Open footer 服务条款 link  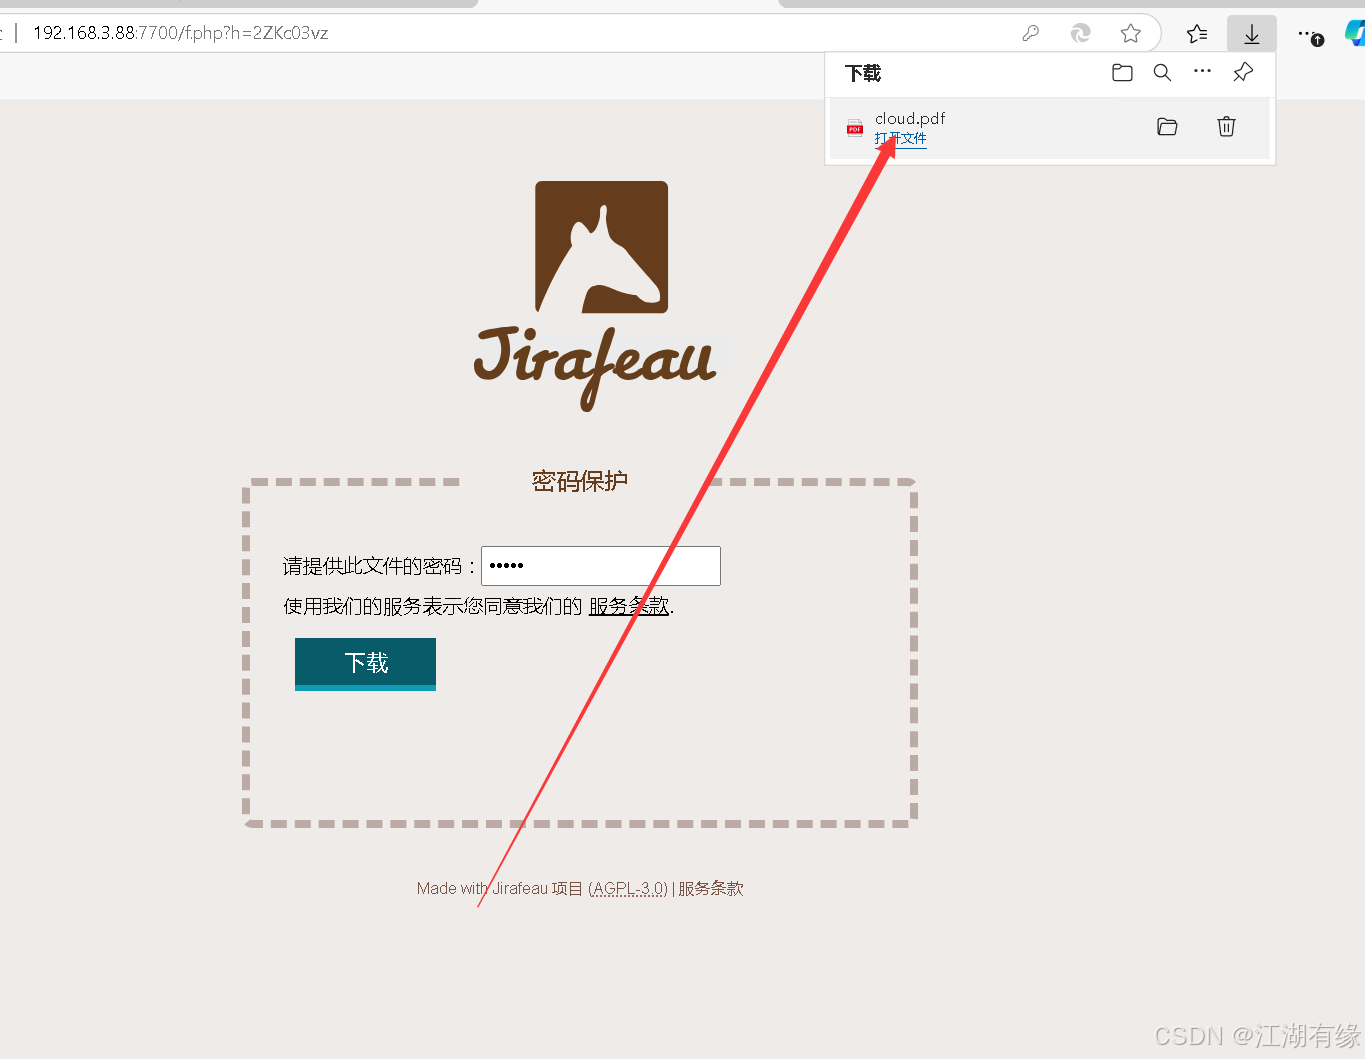click(x=711, y=888)
